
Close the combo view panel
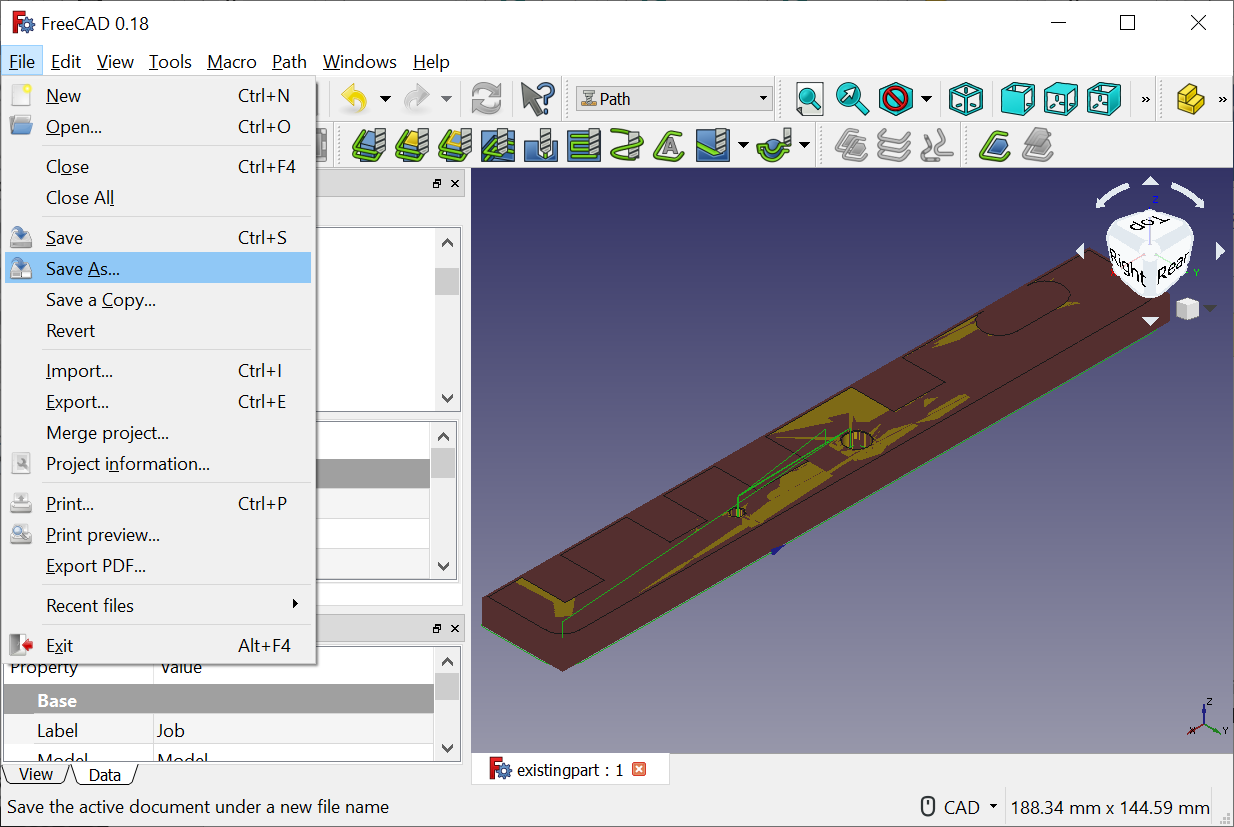pyautogui.click(x=455, y=184)
